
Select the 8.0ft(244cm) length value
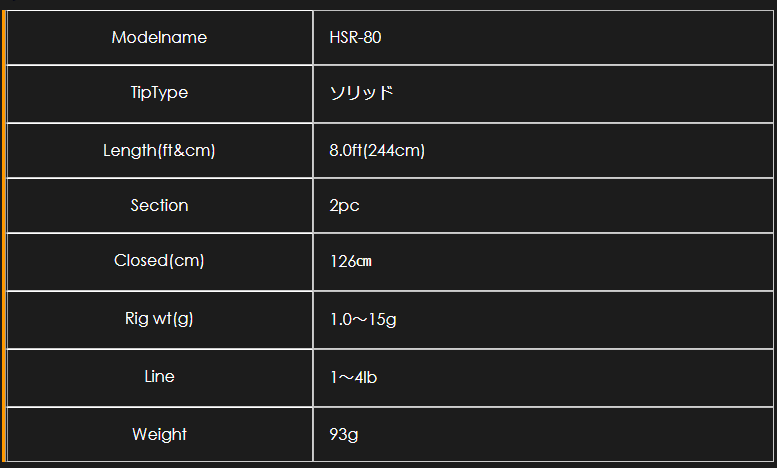[377, 150]
